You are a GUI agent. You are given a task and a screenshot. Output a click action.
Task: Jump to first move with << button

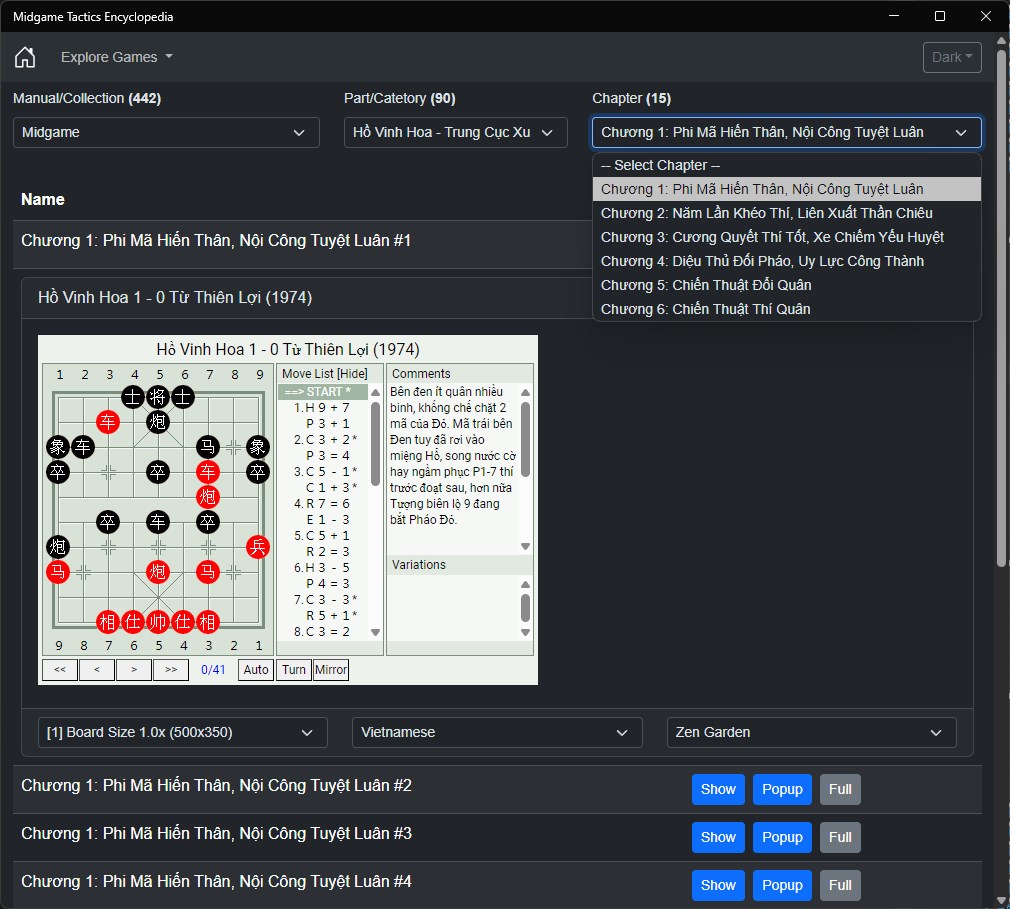point(60,669)
